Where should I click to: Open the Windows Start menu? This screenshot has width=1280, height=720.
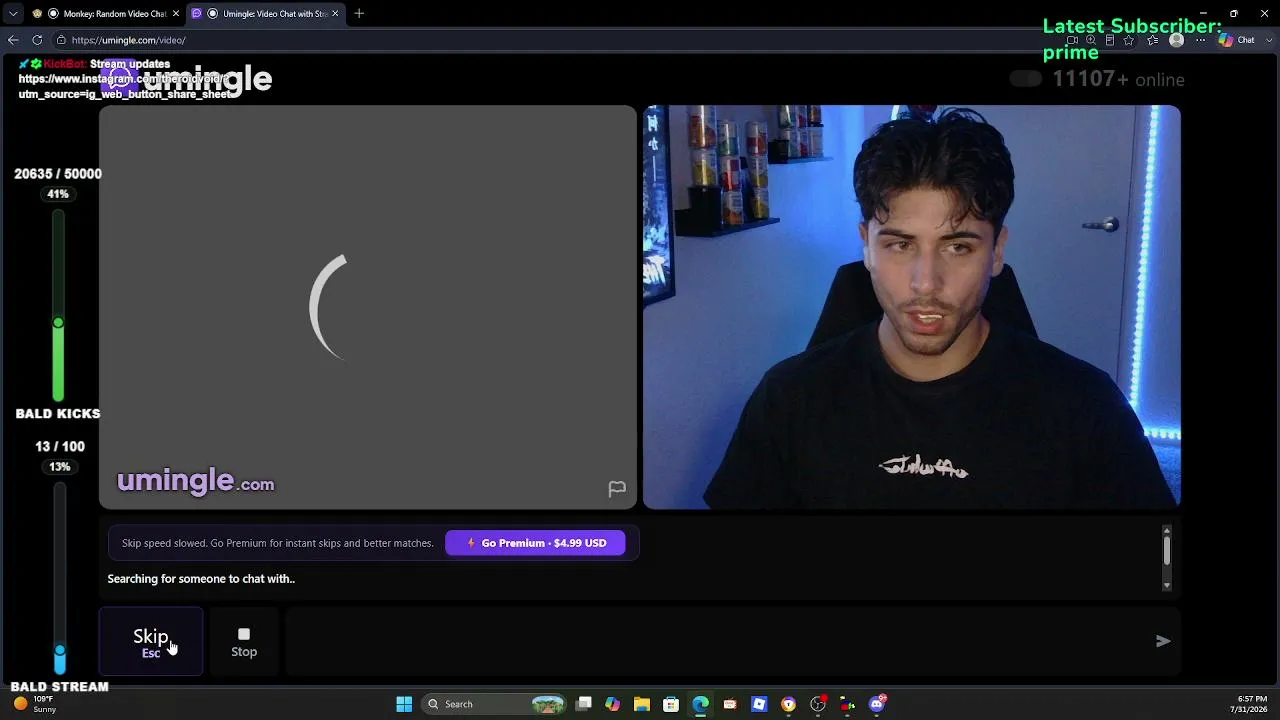(404, 704)
